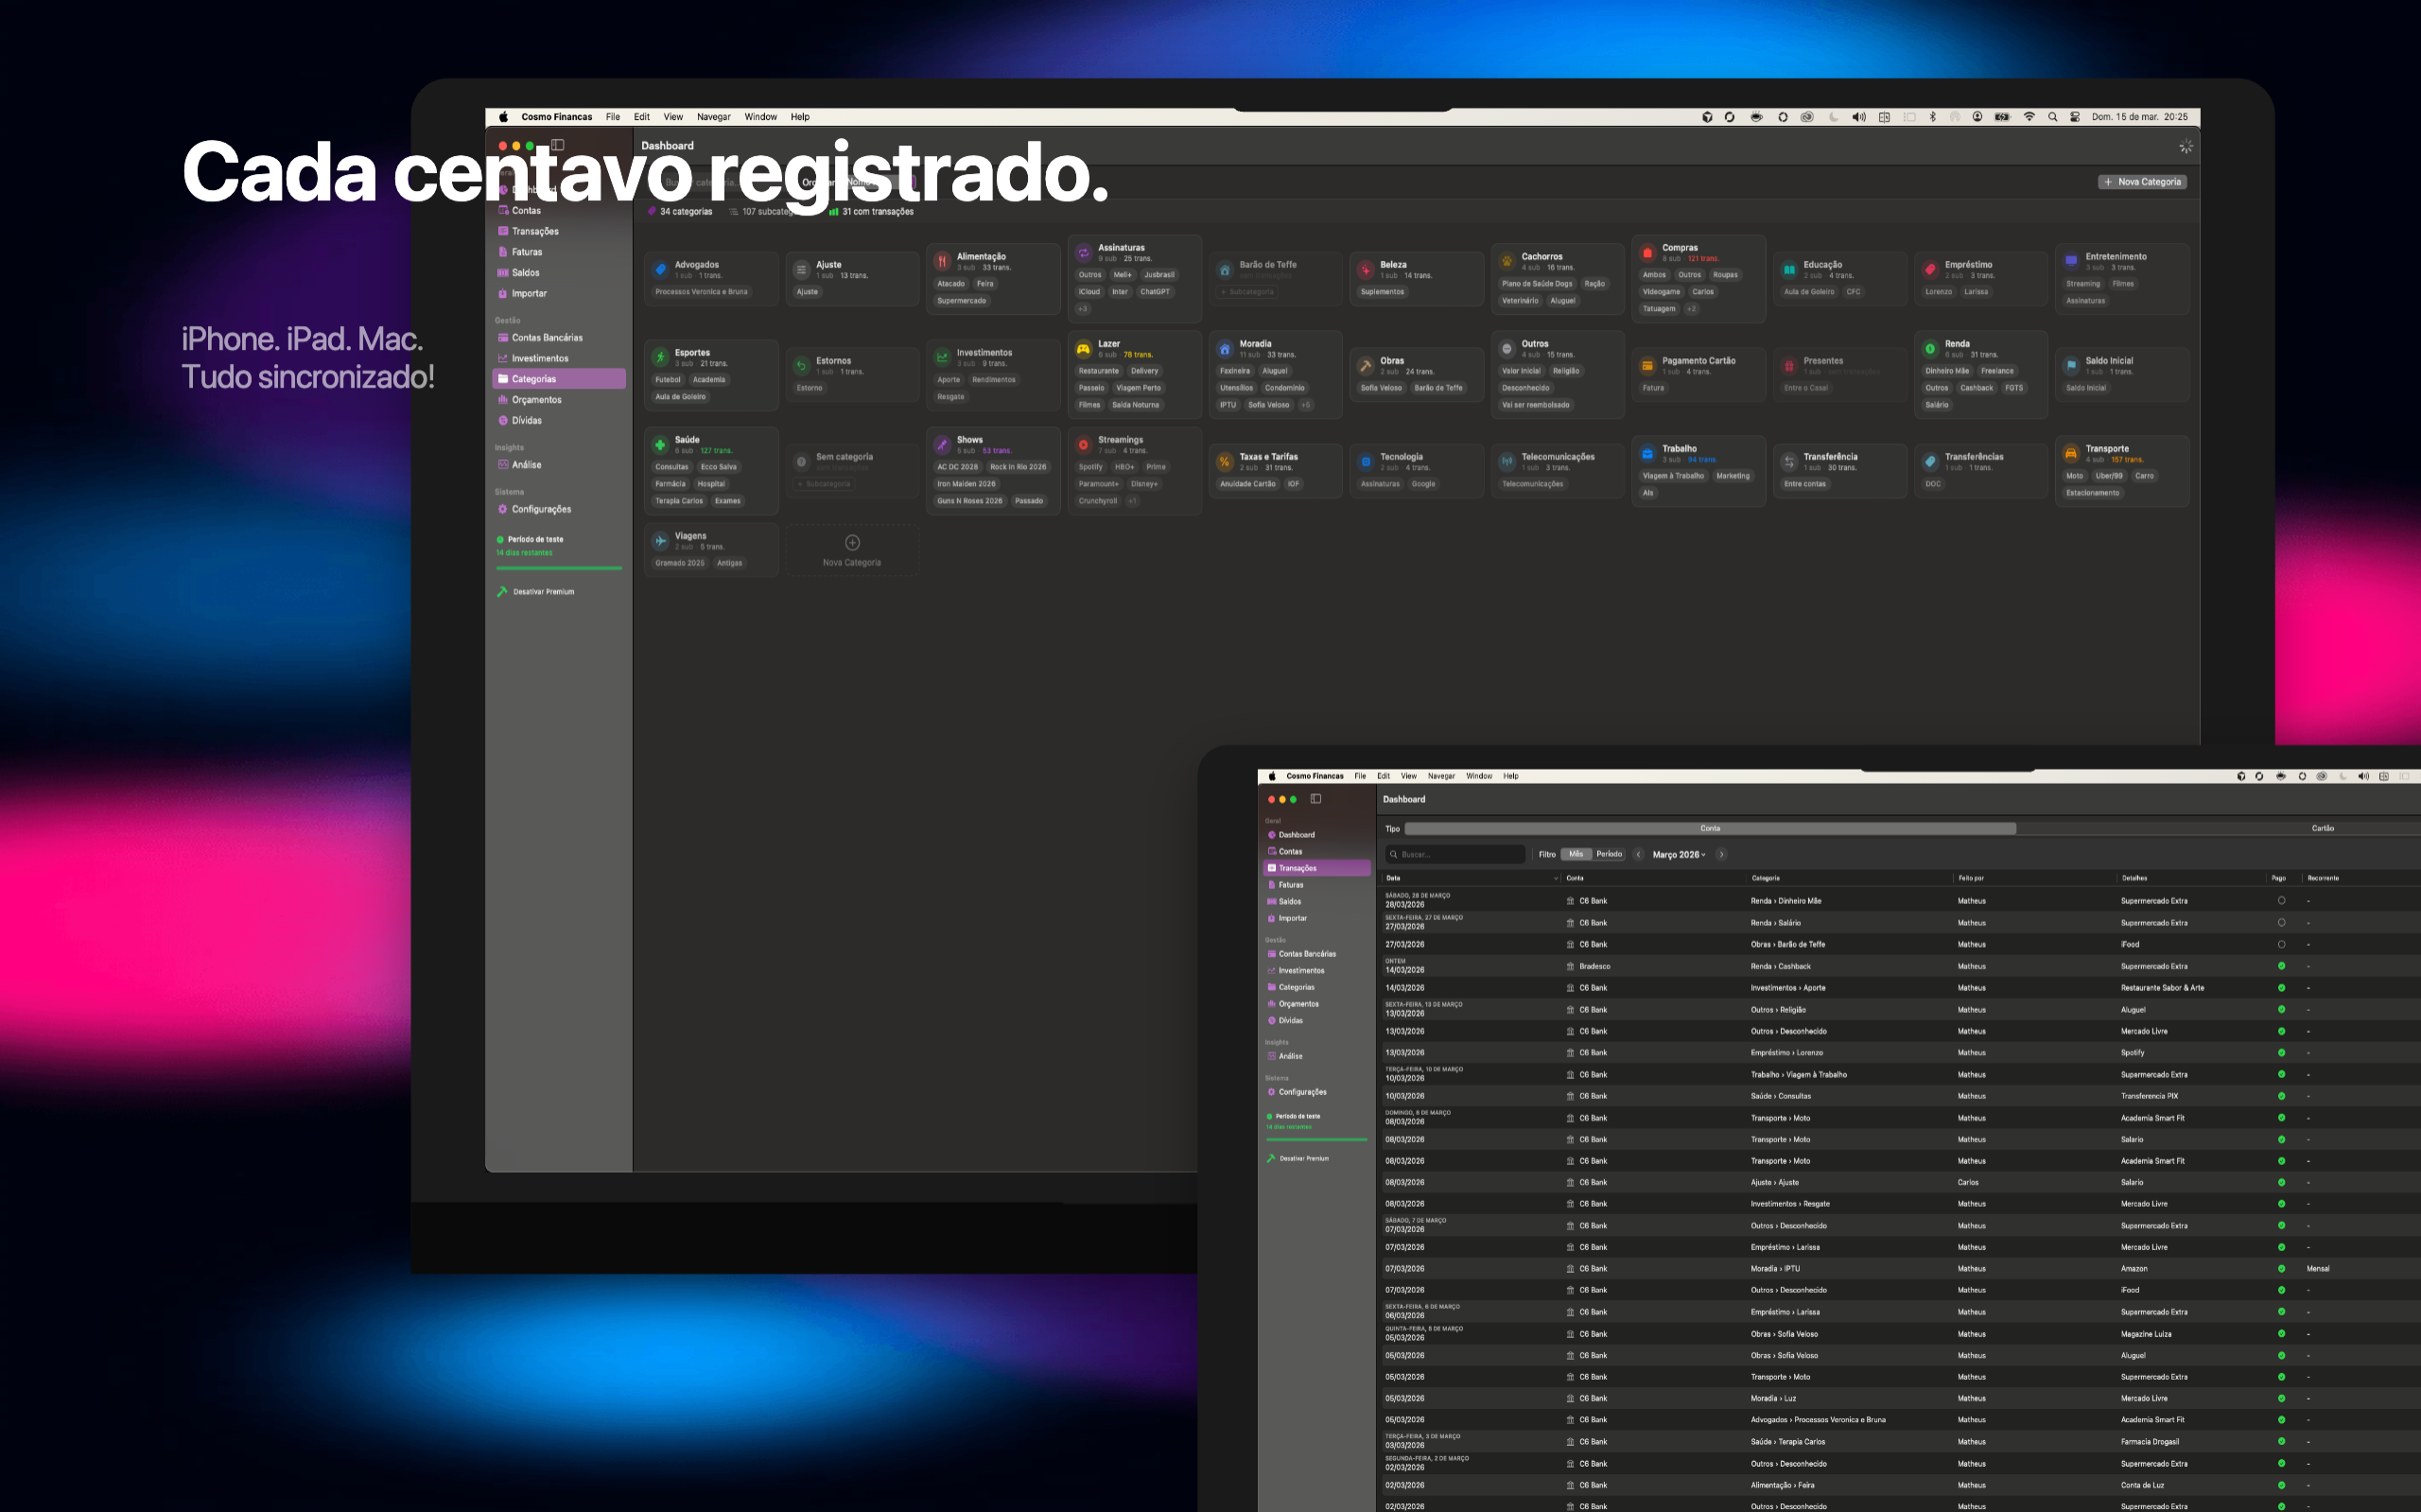Open Orçamentos from the Gestão section

[538, 399]
